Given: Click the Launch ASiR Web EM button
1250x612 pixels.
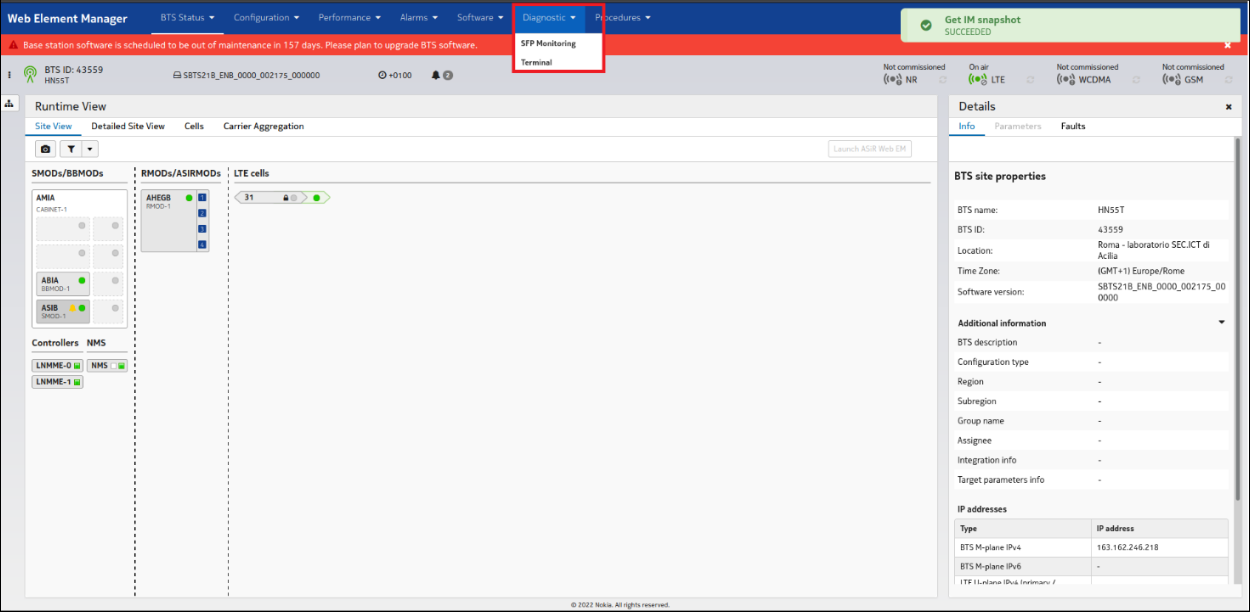Looking at the screenshot, I should 870,149.
